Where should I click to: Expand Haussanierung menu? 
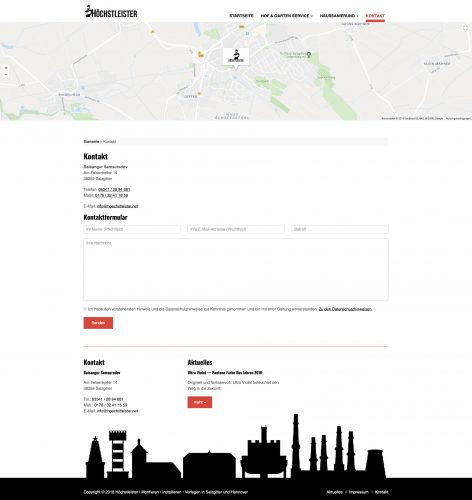click(x=339, y=16)
